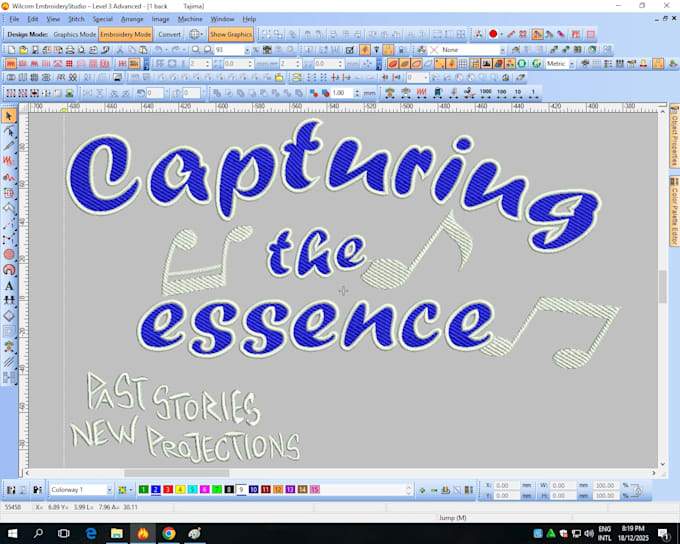
Task: Open the File menu
Action: coord(14,19)
